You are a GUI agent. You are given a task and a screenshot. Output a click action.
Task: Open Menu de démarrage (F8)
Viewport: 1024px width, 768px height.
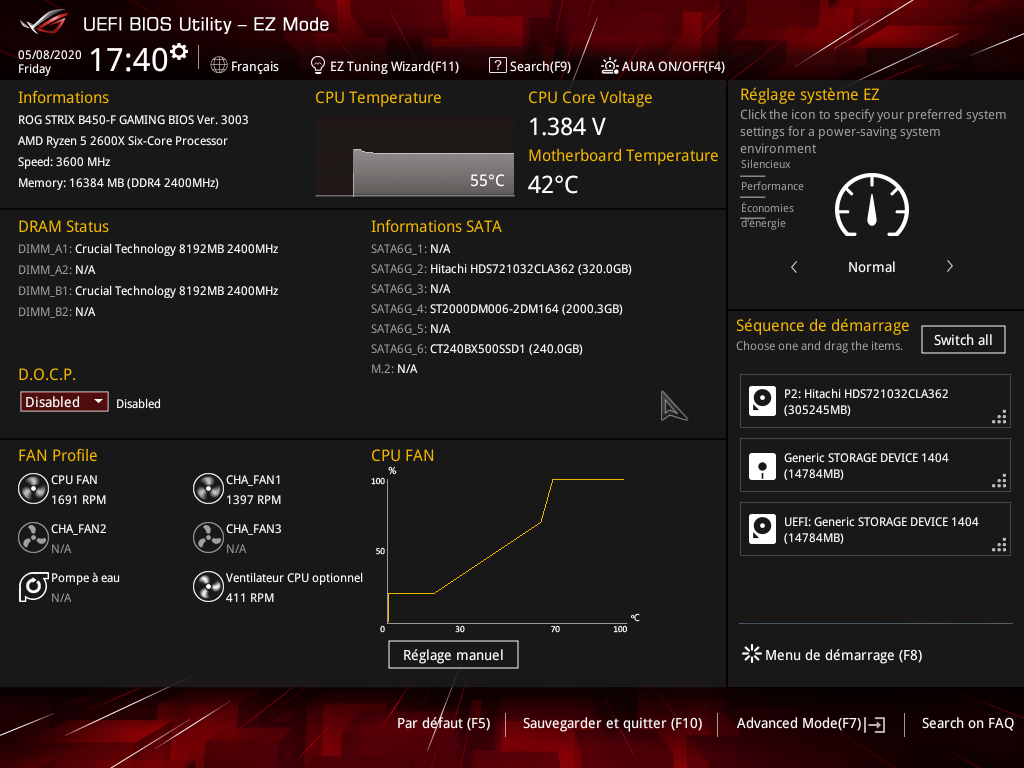[833, 654]
